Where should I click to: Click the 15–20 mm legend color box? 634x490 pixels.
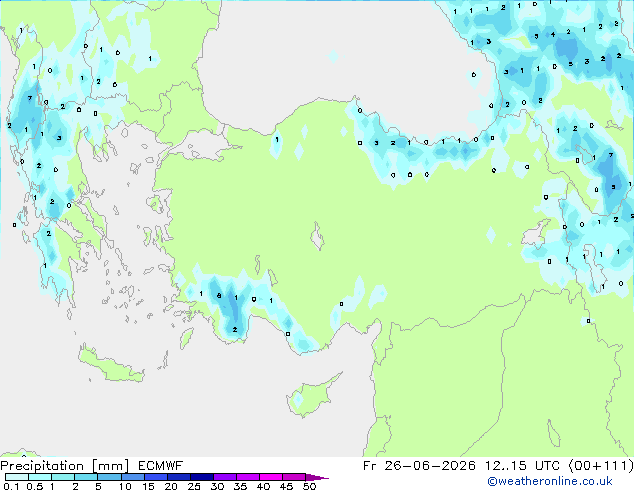point(155,477)
